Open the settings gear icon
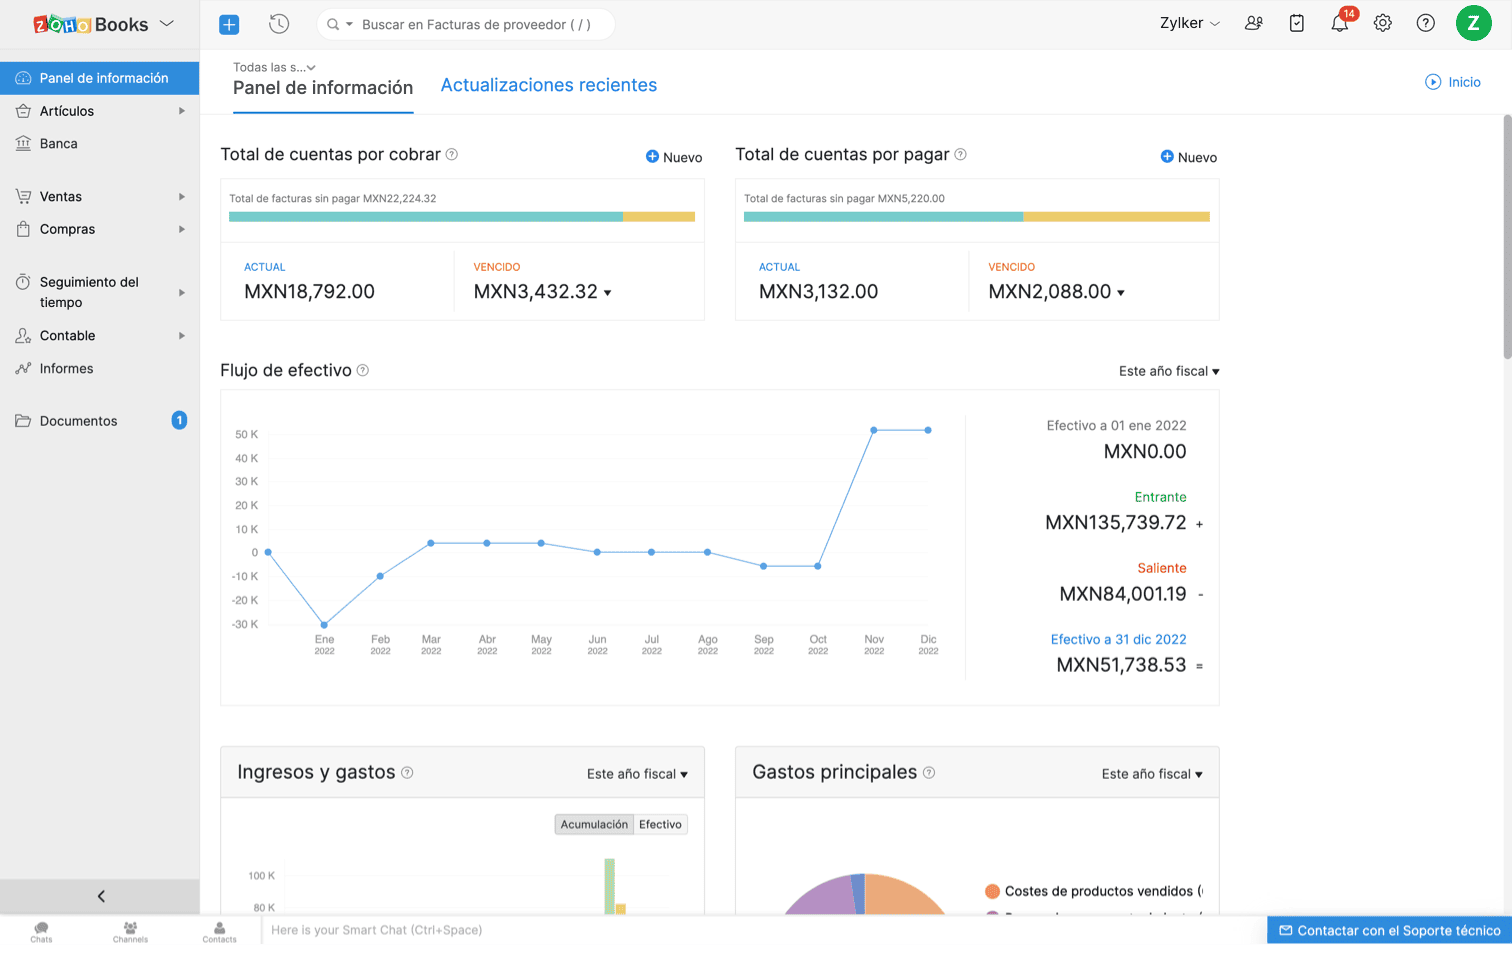 tap(1382, 23)
